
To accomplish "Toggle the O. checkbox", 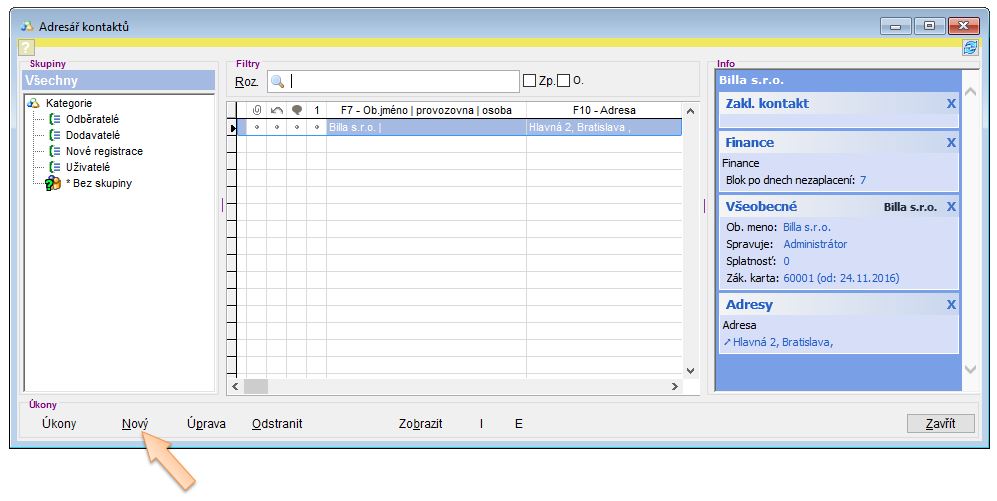I will click(564, 81).
